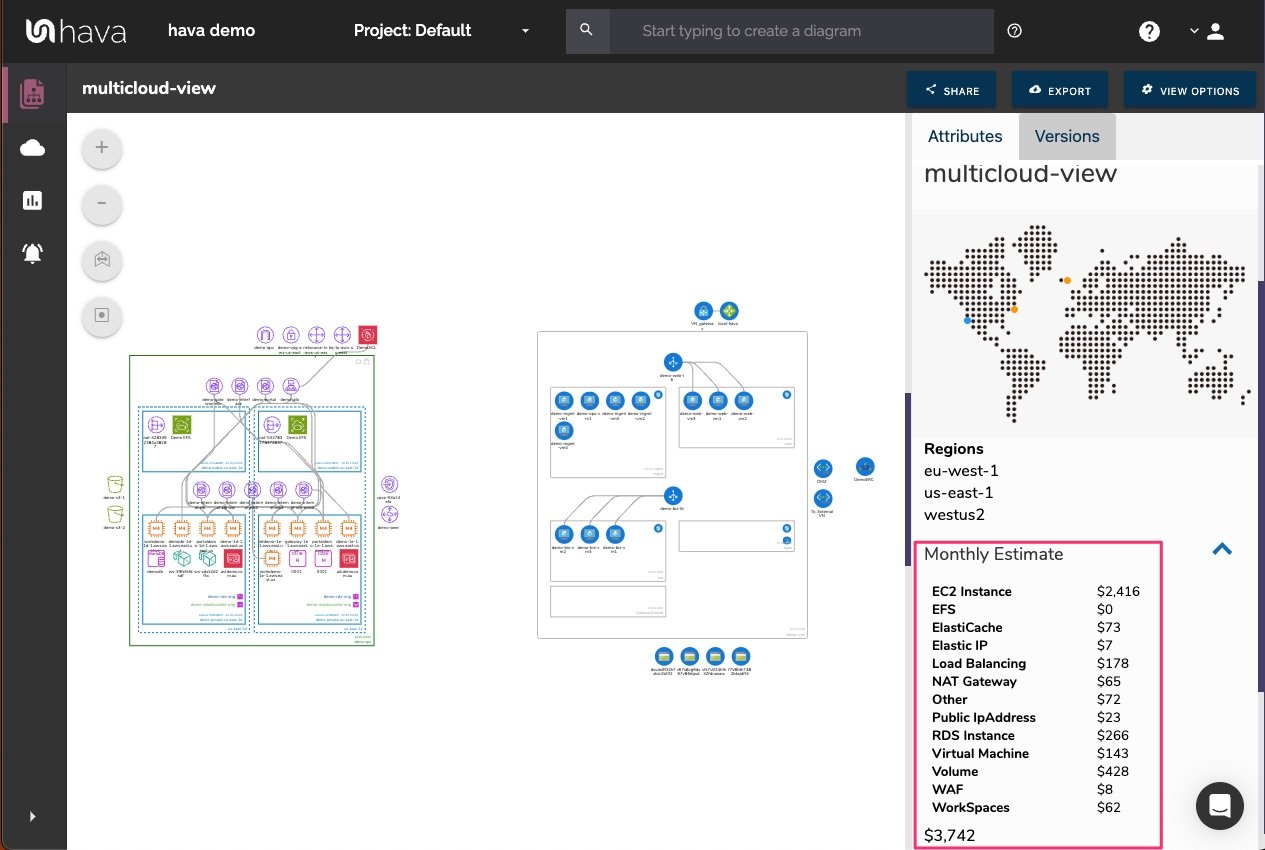Zoom out on the diagram canvas
1265x850 pixels.
point(101,204)
